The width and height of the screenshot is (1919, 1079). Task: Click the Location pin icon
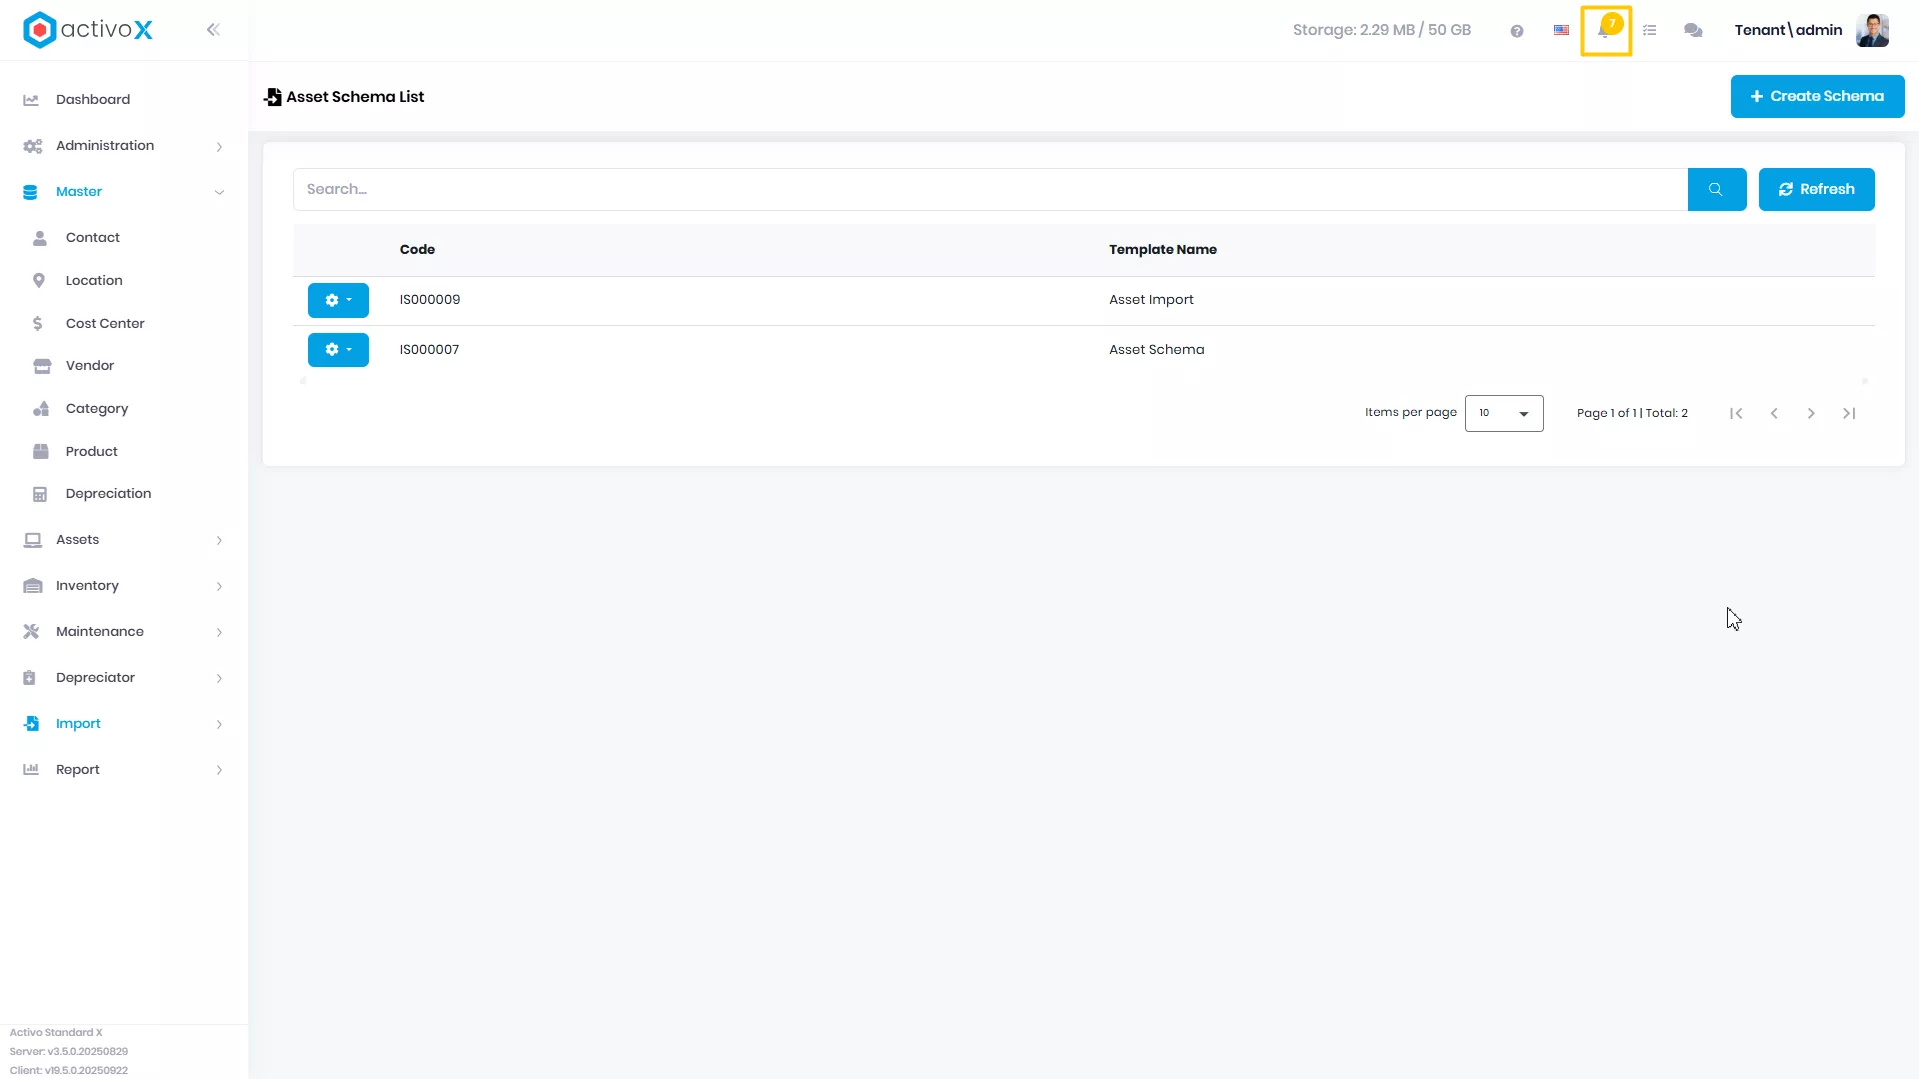pos(39,281)
